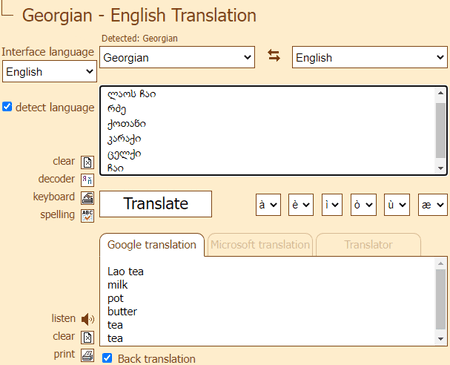Toggle the detect language checkbox
Viewport: 450px width, 365px height.
click(x=7, y=107)
